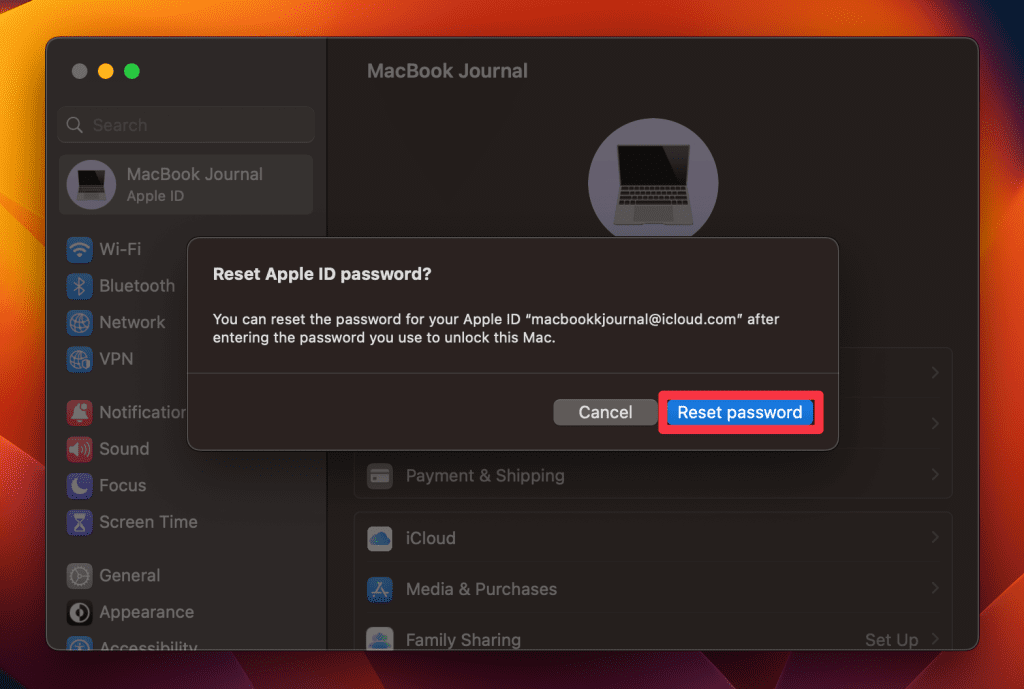
Task: Click Set Up next to Family Sharing
Action: pyautogui.click(x=891, y=640)
